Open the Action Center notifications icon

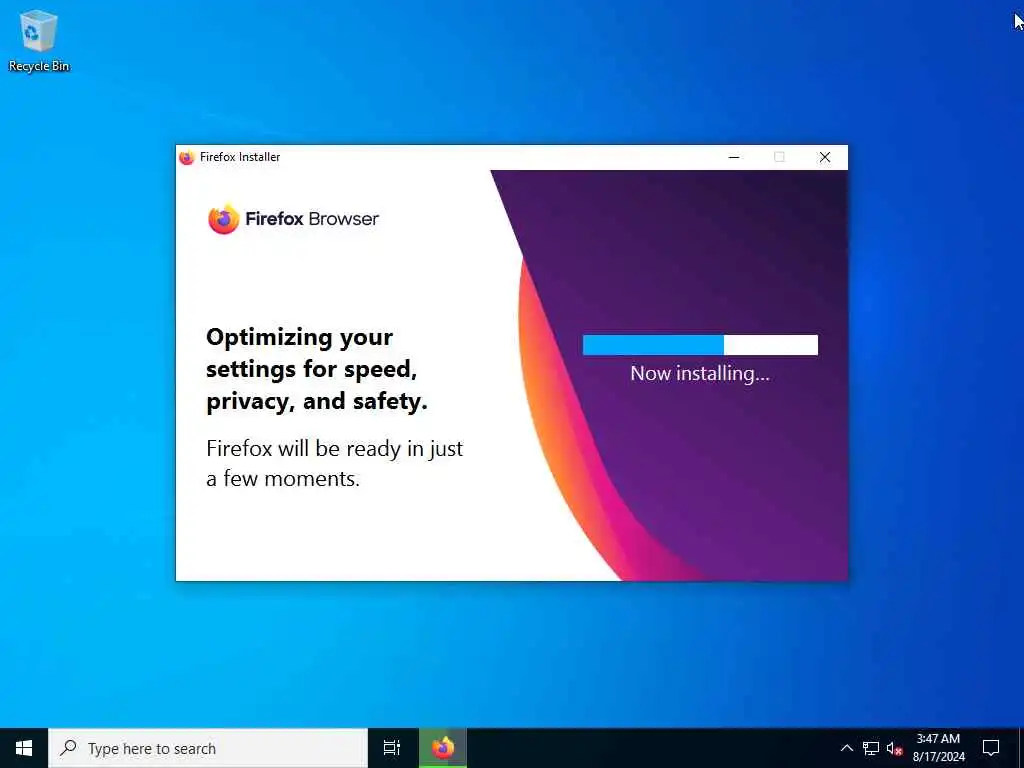coord(991,748)
